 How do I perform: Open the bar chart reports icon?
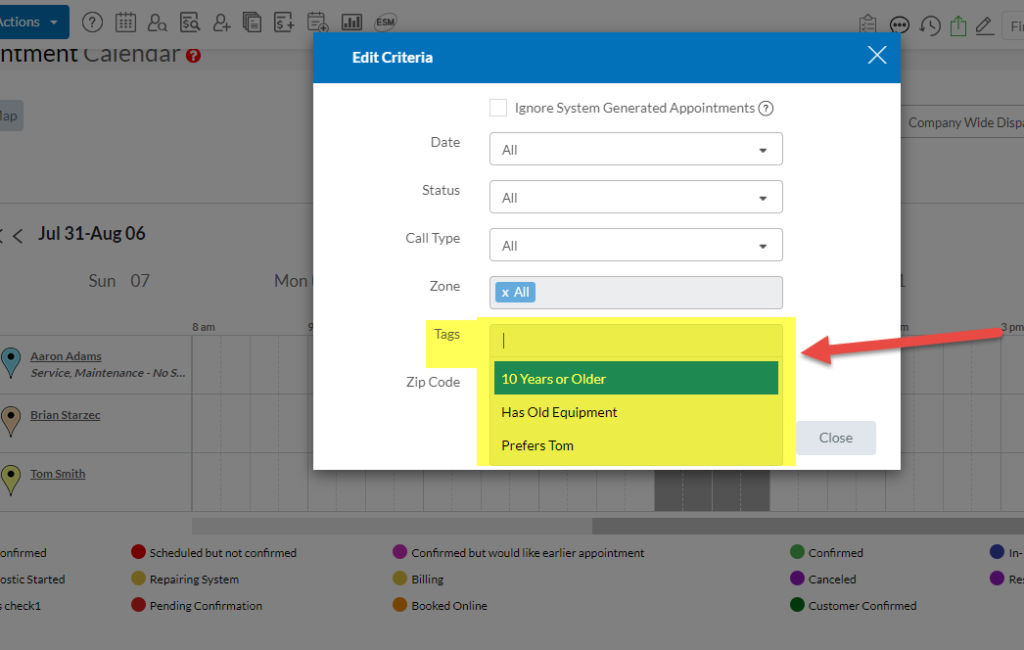click(351, 22)
